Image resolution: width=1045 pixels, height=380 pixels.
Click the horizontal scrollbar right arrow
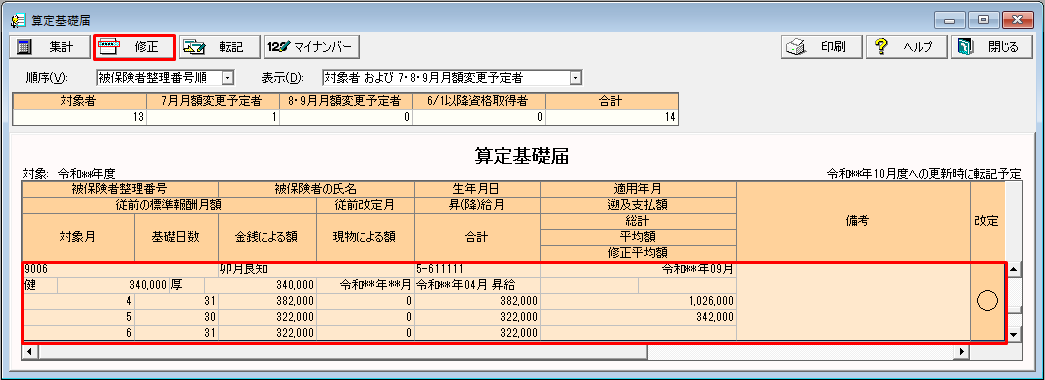tap(961, 351)
